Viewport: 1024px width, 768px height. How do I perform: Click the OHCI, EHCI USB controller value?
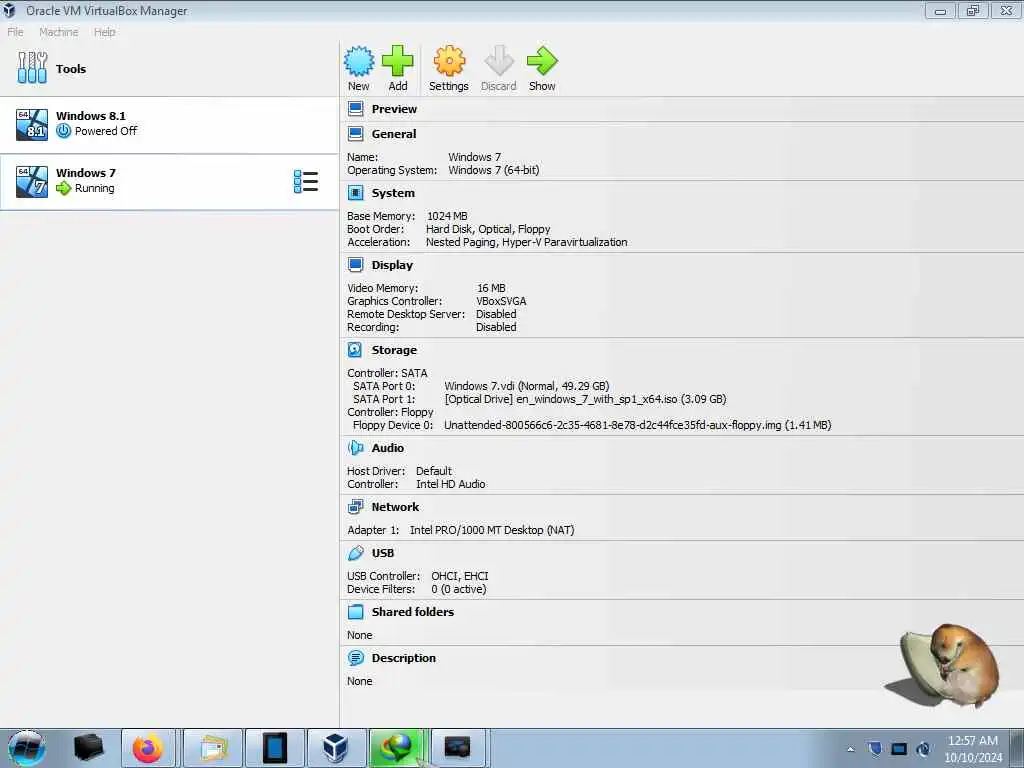click(460, 576)
